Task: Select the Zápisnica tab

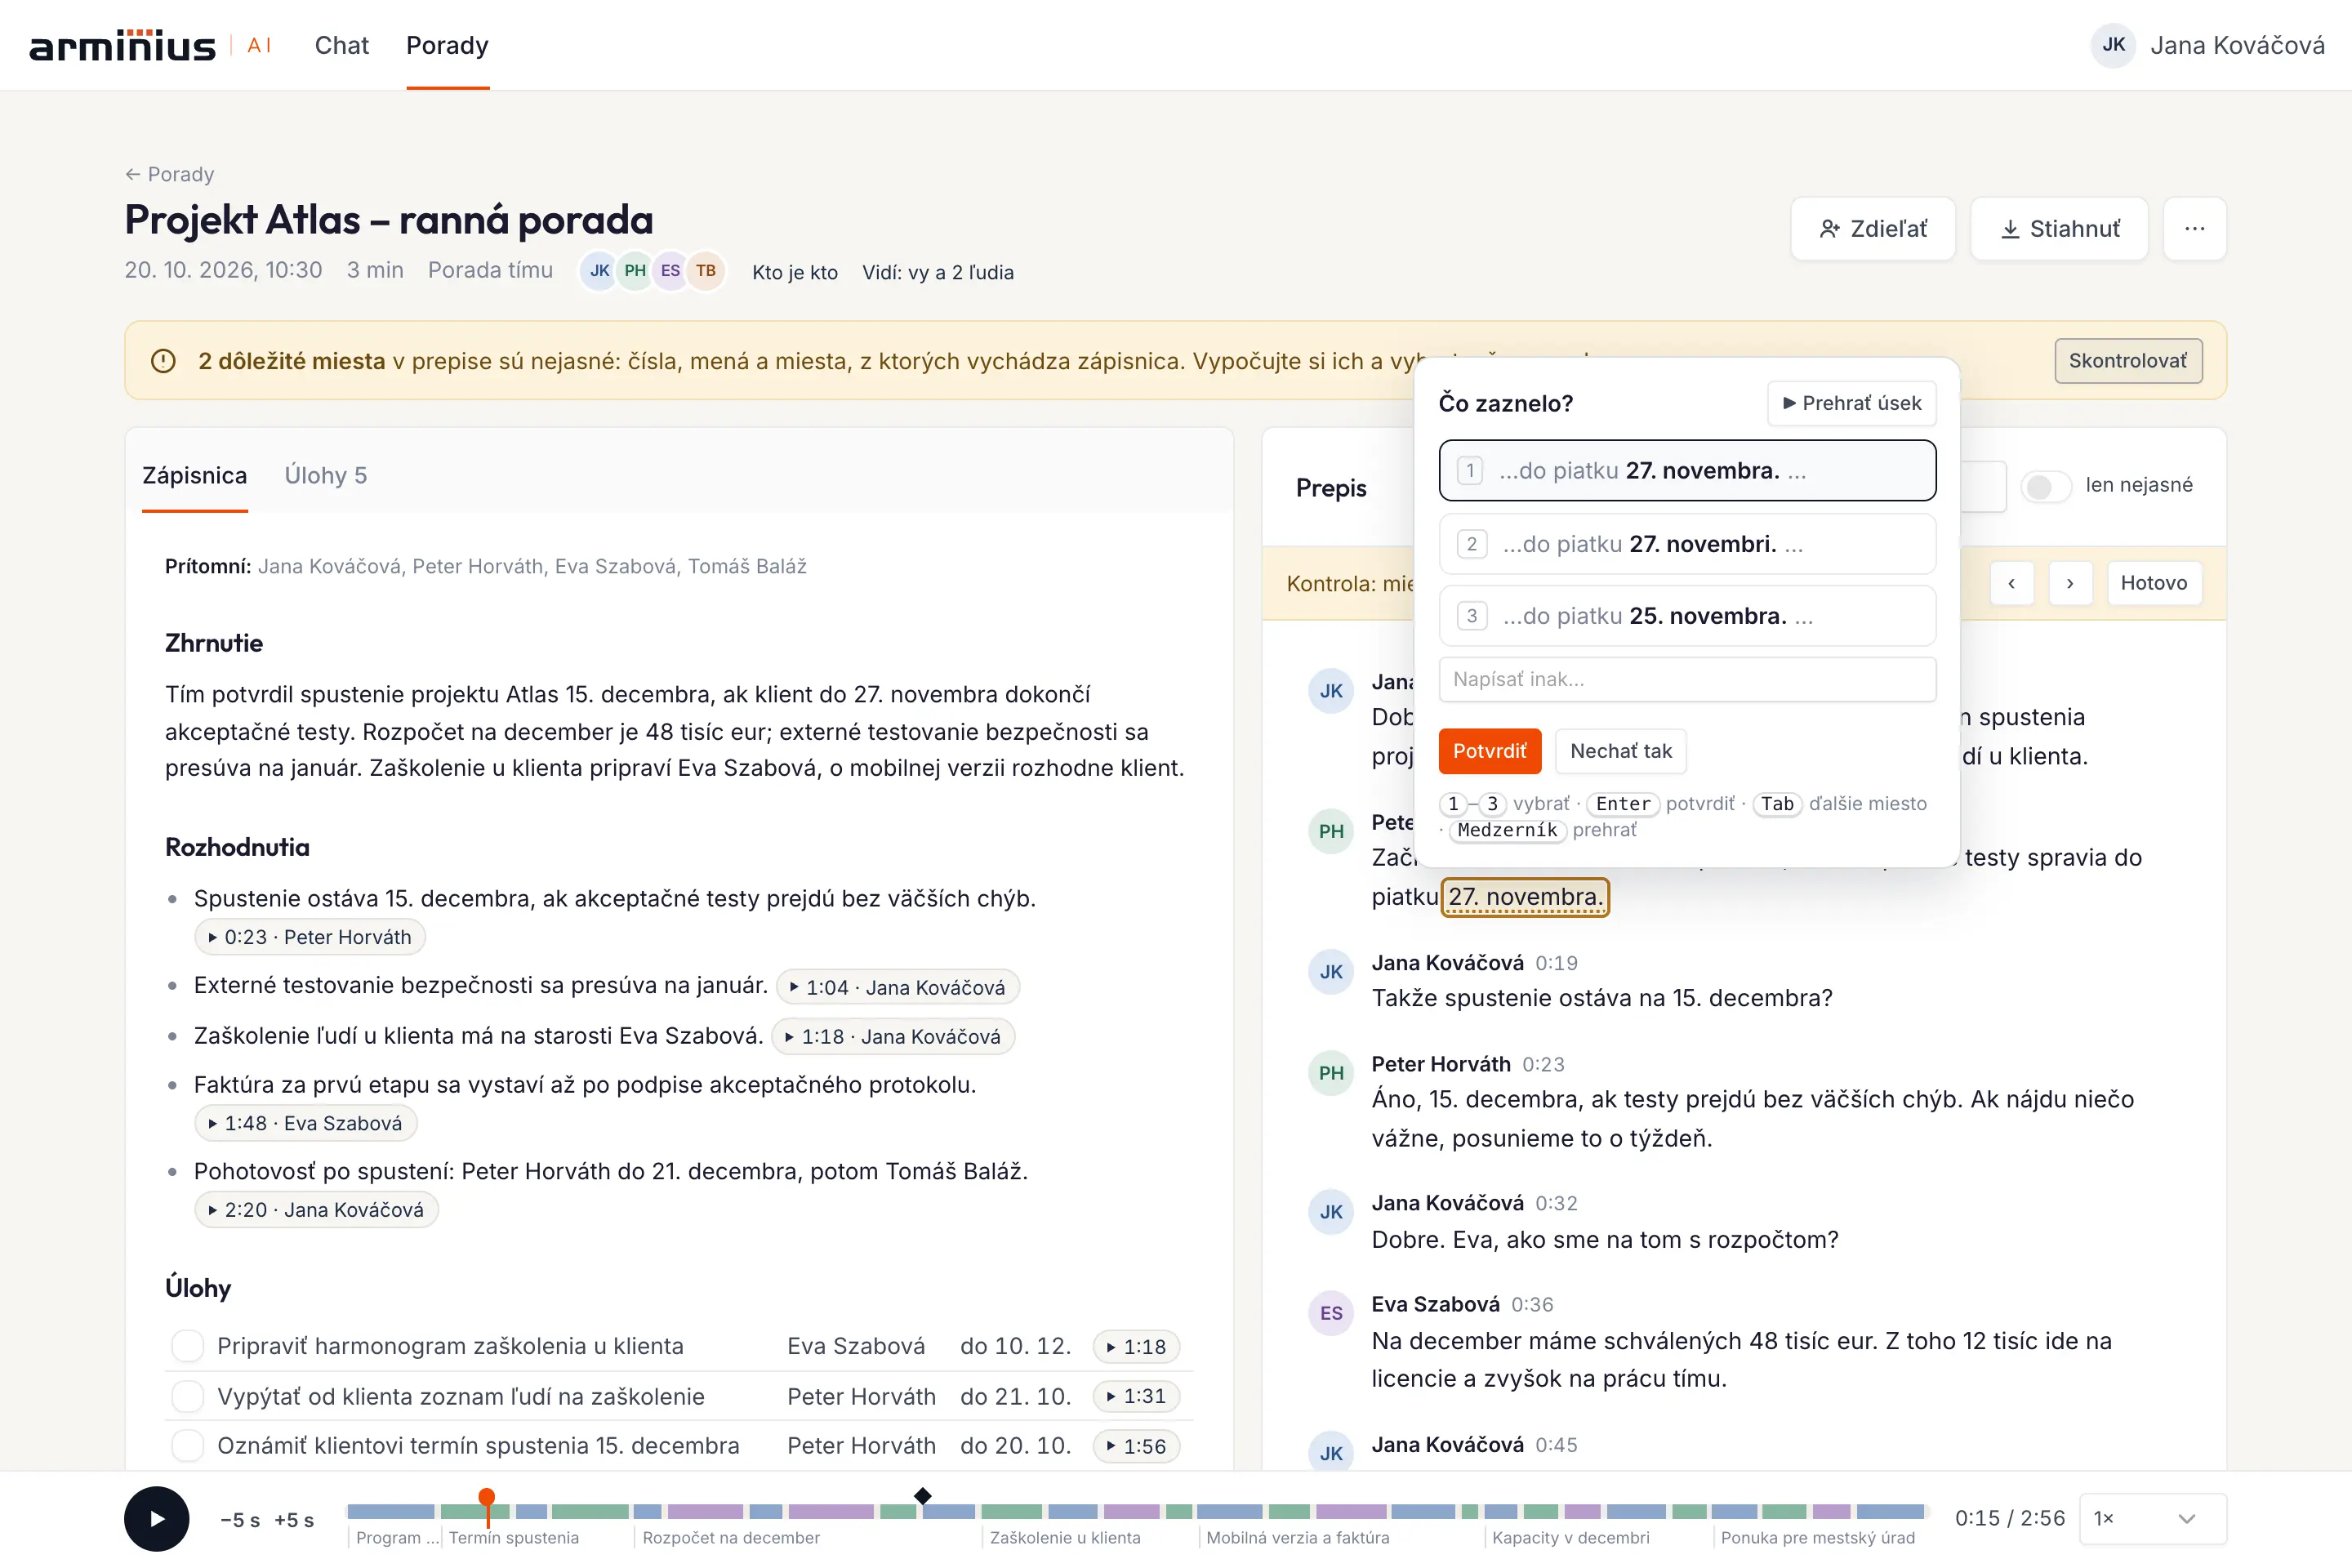Action: tap(194, 475)
